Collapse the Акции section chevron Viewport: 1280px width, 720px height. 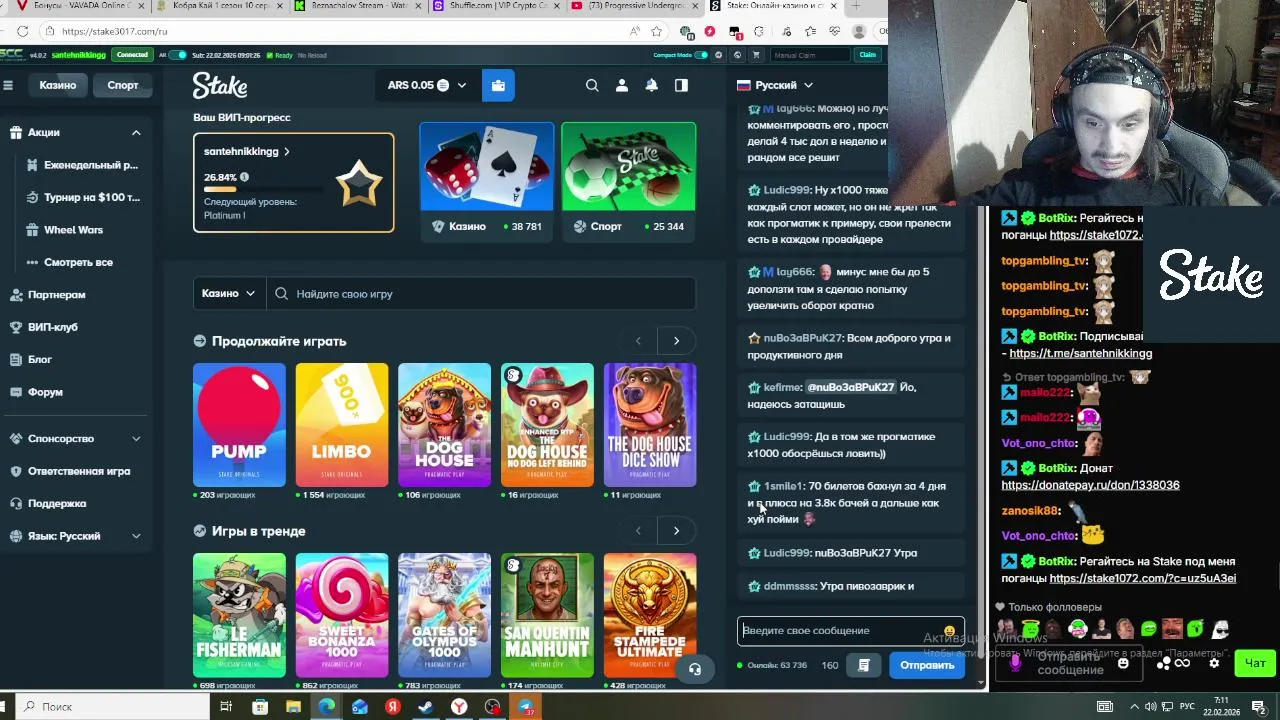(x=136, y=132)
